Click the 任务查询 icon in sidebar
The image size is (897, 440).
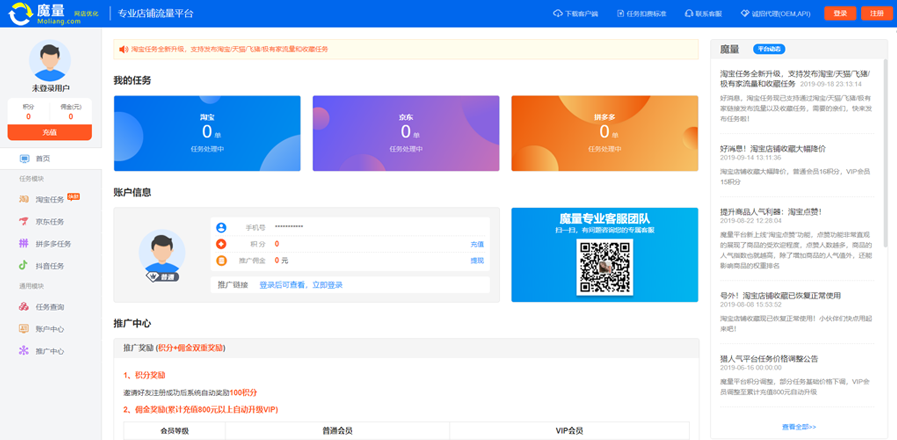click(x=24, y=307)
